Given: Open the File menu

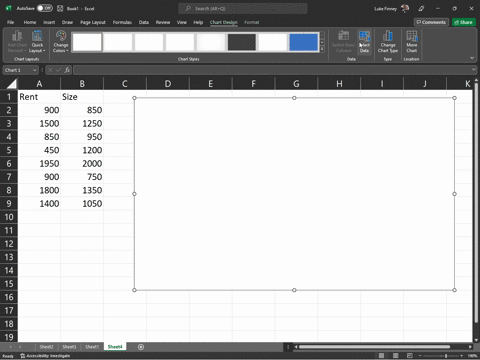Looking at the screenshot, I should click(x=11, y=22).
